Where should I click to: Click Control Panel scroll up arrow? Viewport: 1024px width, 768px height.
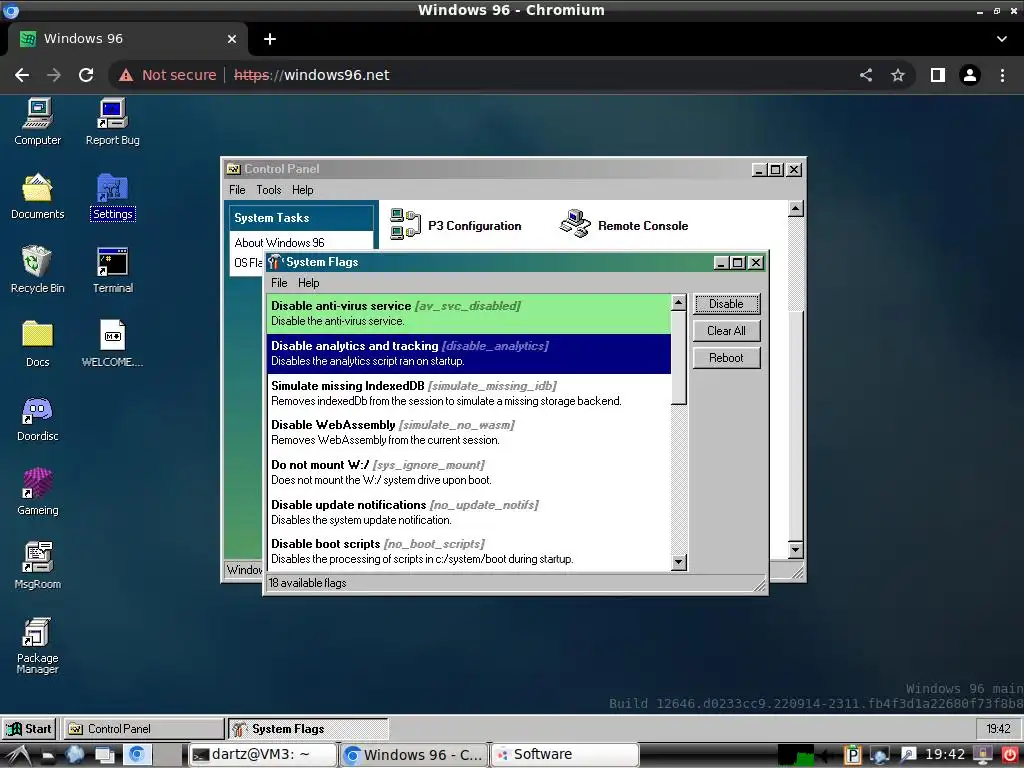pyautogui.click(x=795, y=209)
